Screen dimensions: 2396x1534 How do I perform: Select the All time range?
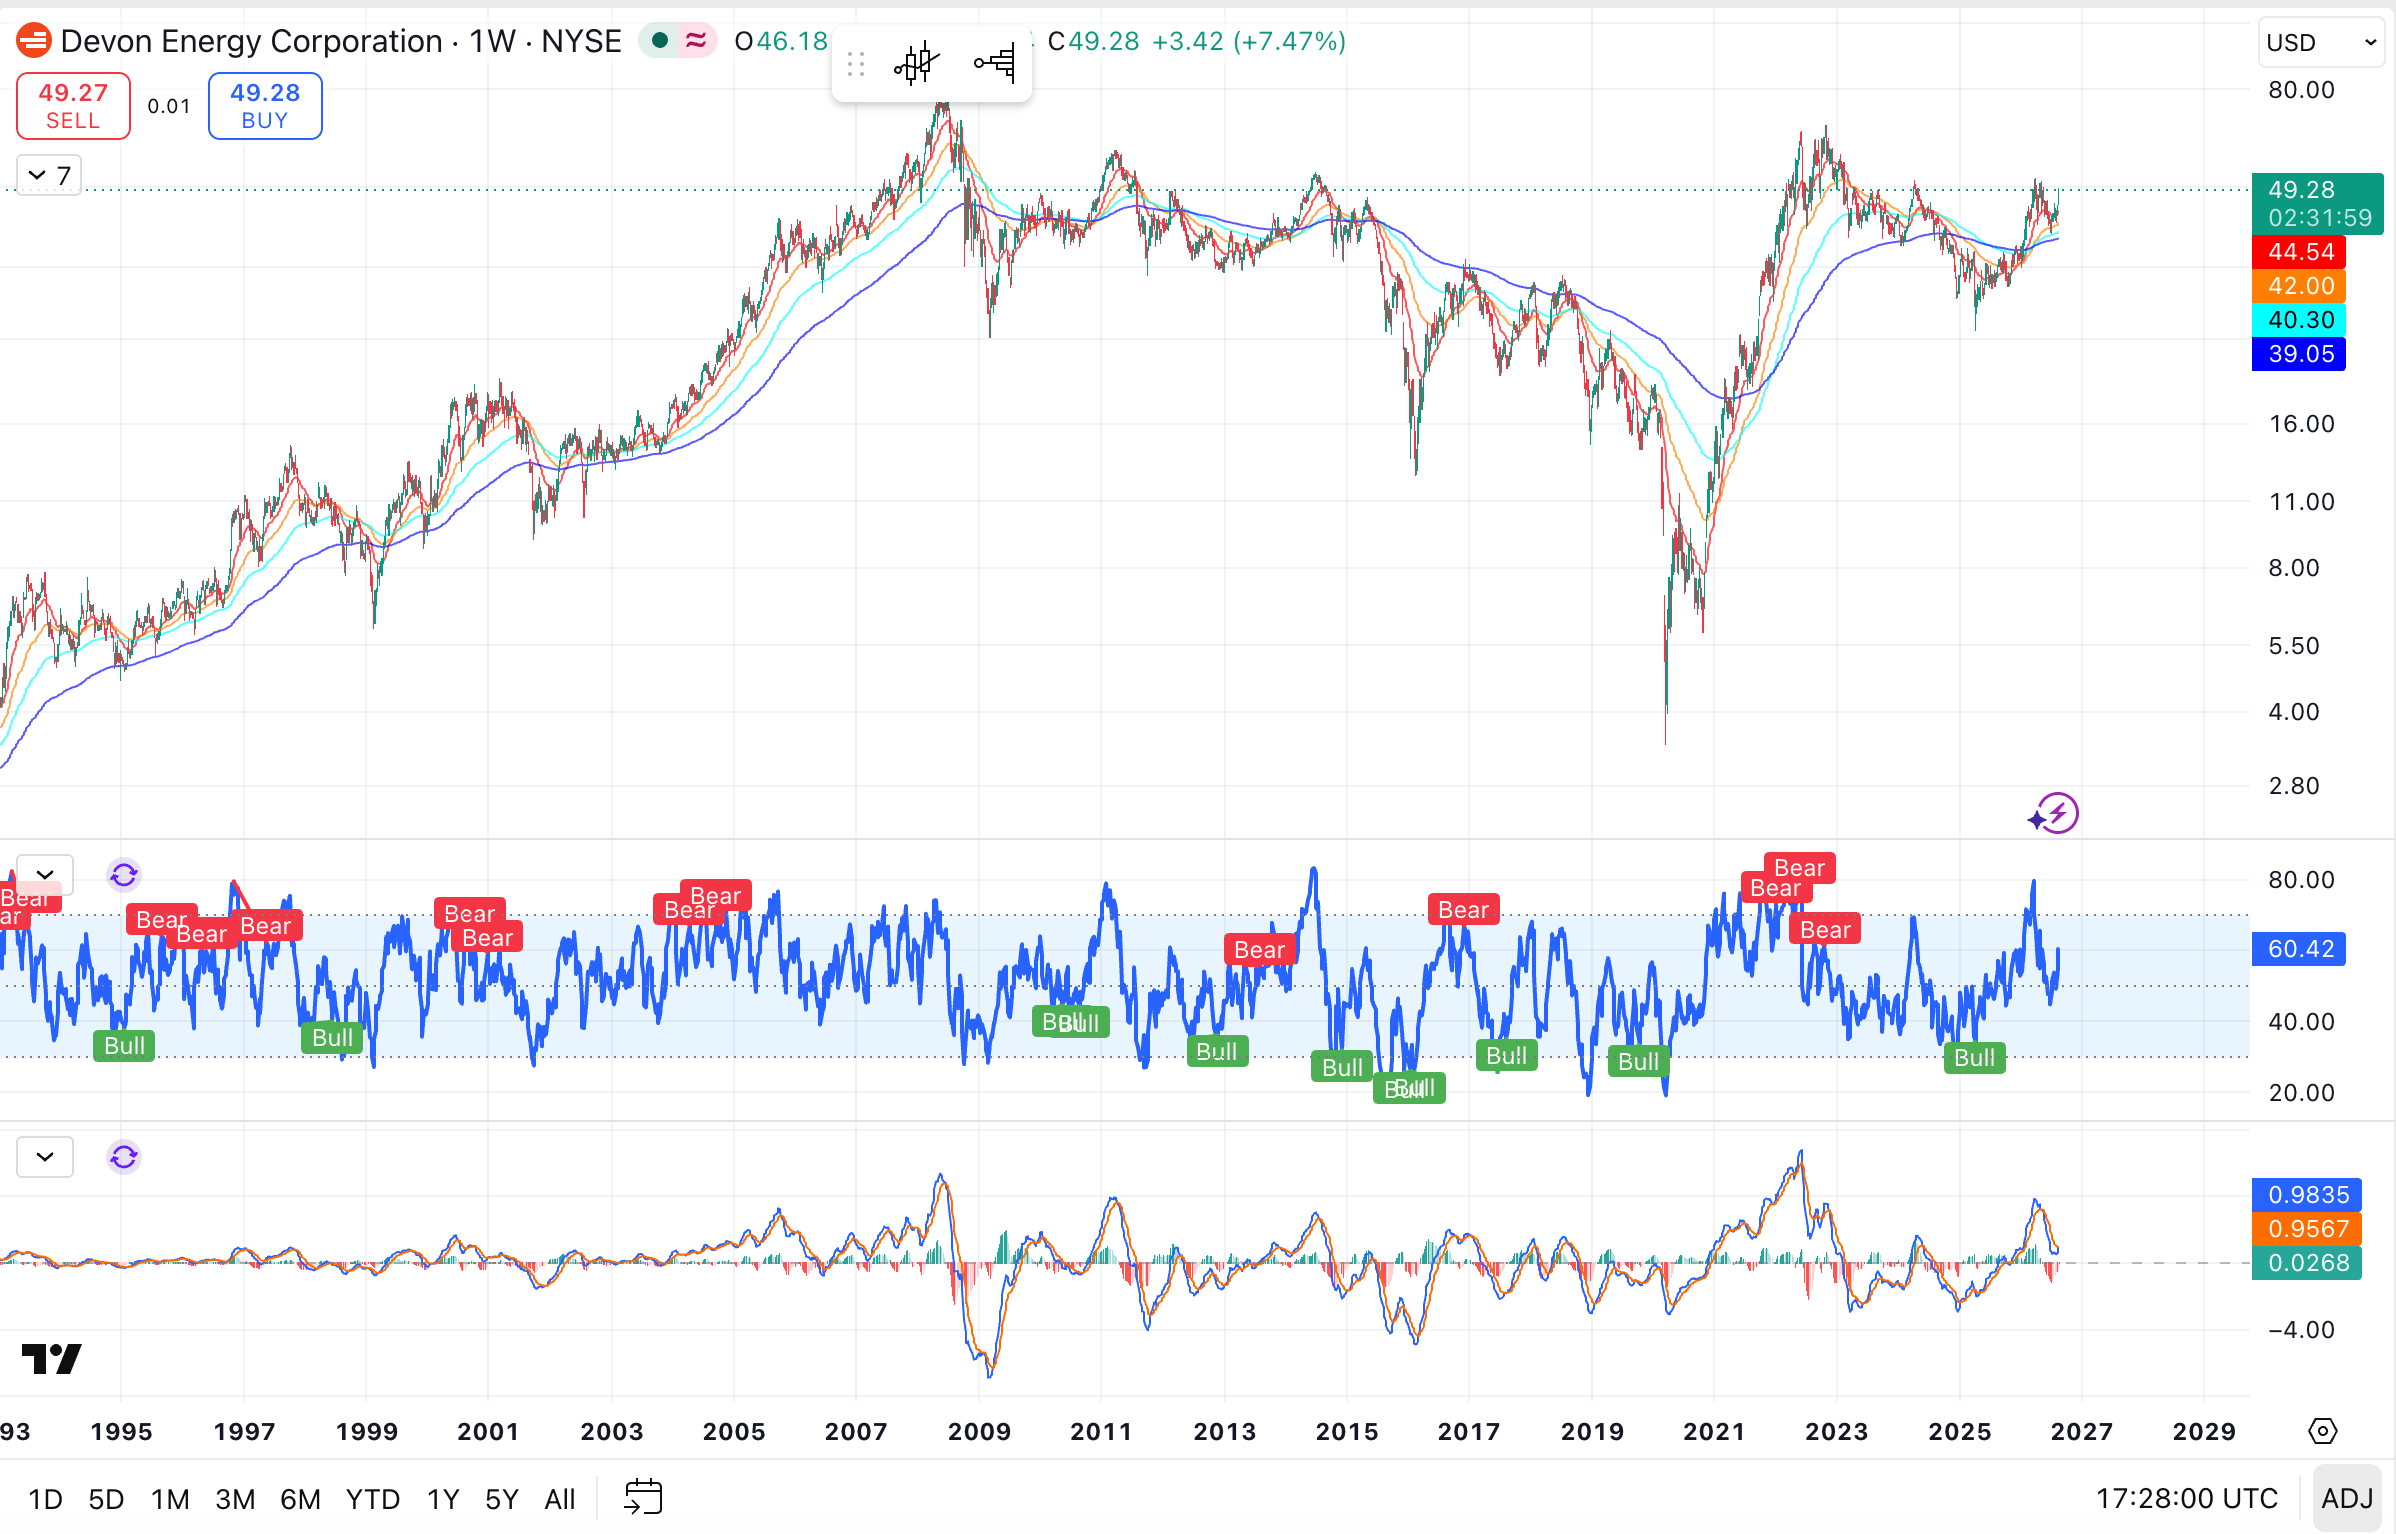point(560,1499)
